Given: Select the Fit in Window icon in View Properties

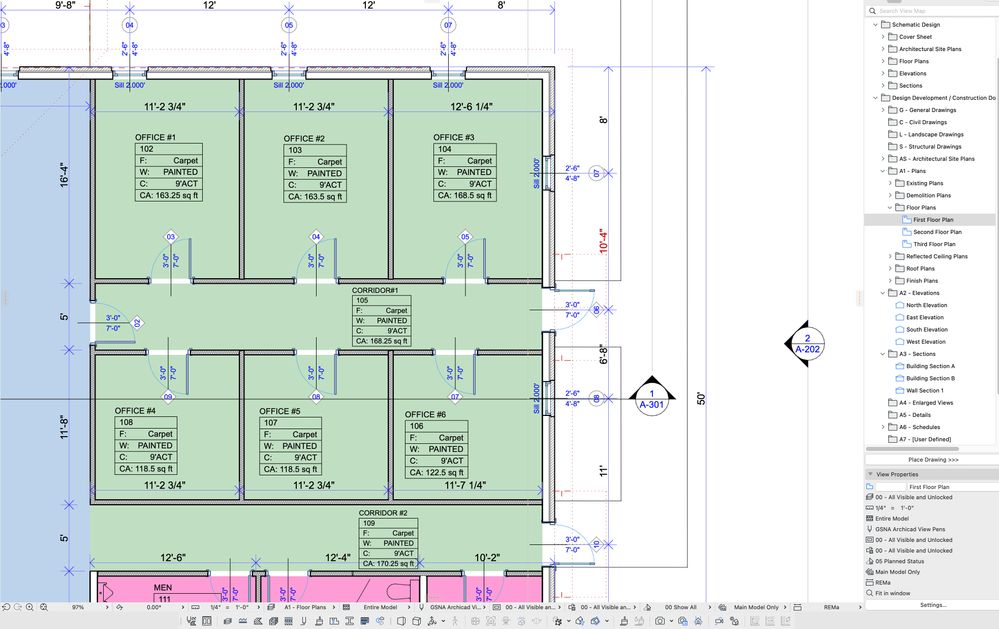Looking at the screenshot, I should coord(869,593).
